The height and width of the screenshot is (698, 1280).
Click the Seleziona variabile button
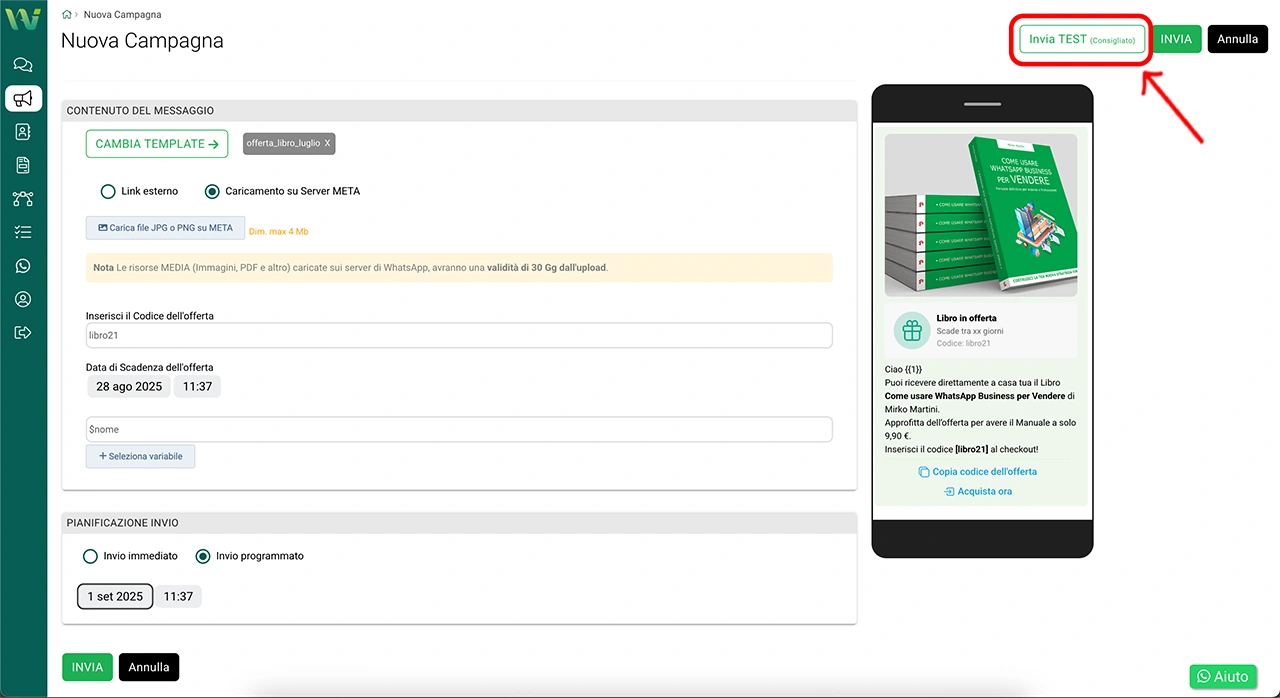click(x=141, y=456)
